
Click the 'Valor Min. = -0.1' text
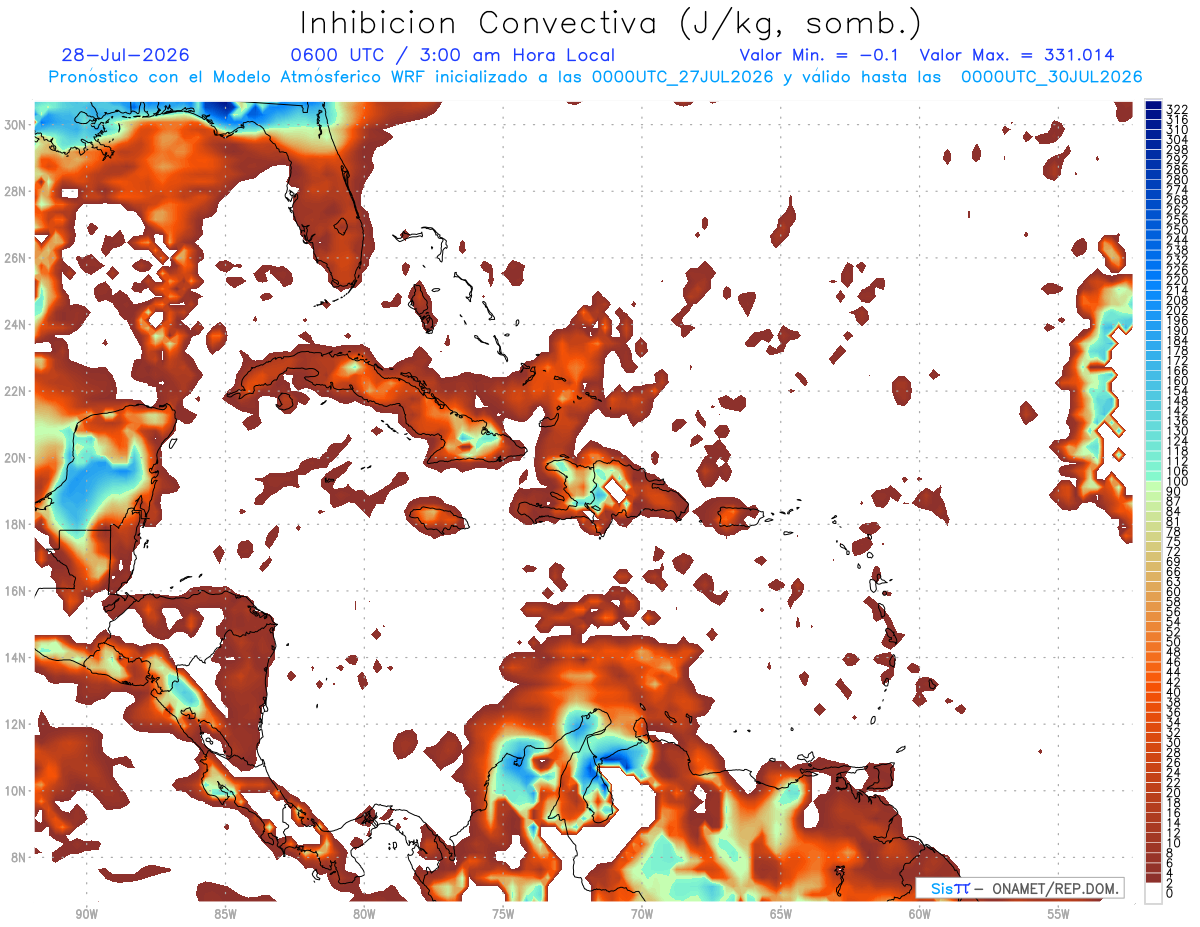point(820,55)
